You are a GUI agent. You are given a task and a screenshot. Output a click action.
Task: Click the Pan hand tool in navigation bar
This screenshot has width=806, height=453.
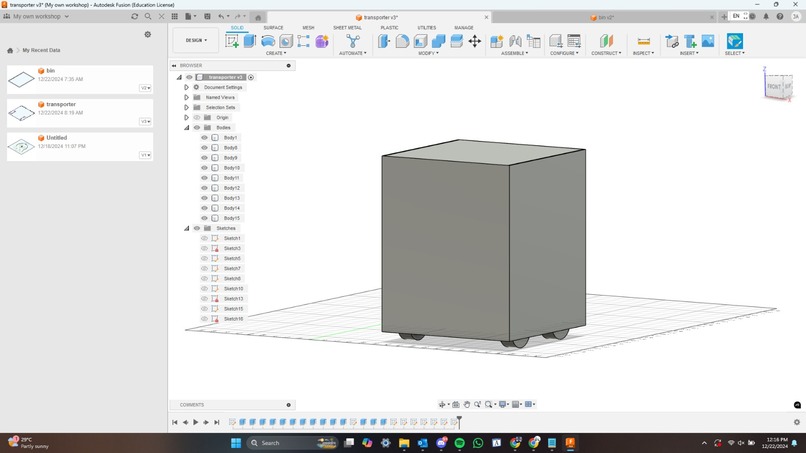tap(467, 405)
